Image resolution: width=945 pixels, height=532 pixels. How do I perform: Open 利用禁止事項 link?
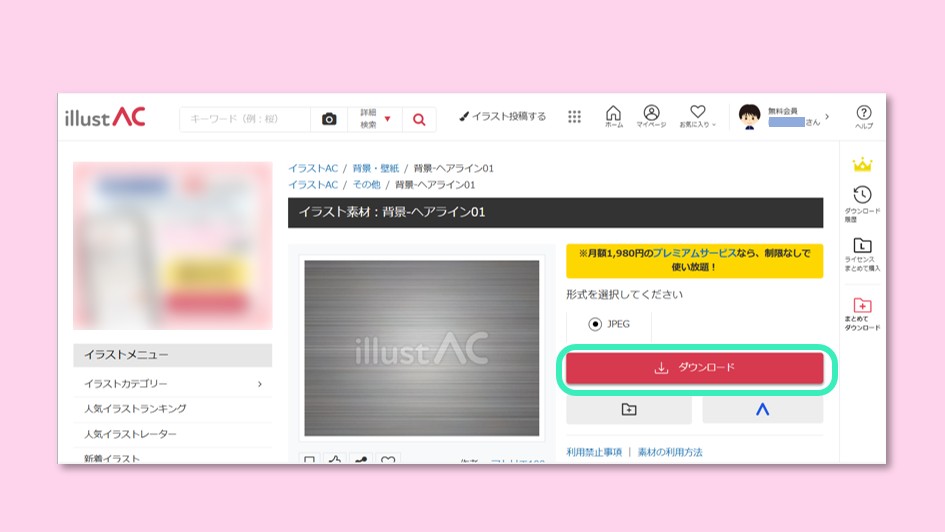[x=594, y=452]
